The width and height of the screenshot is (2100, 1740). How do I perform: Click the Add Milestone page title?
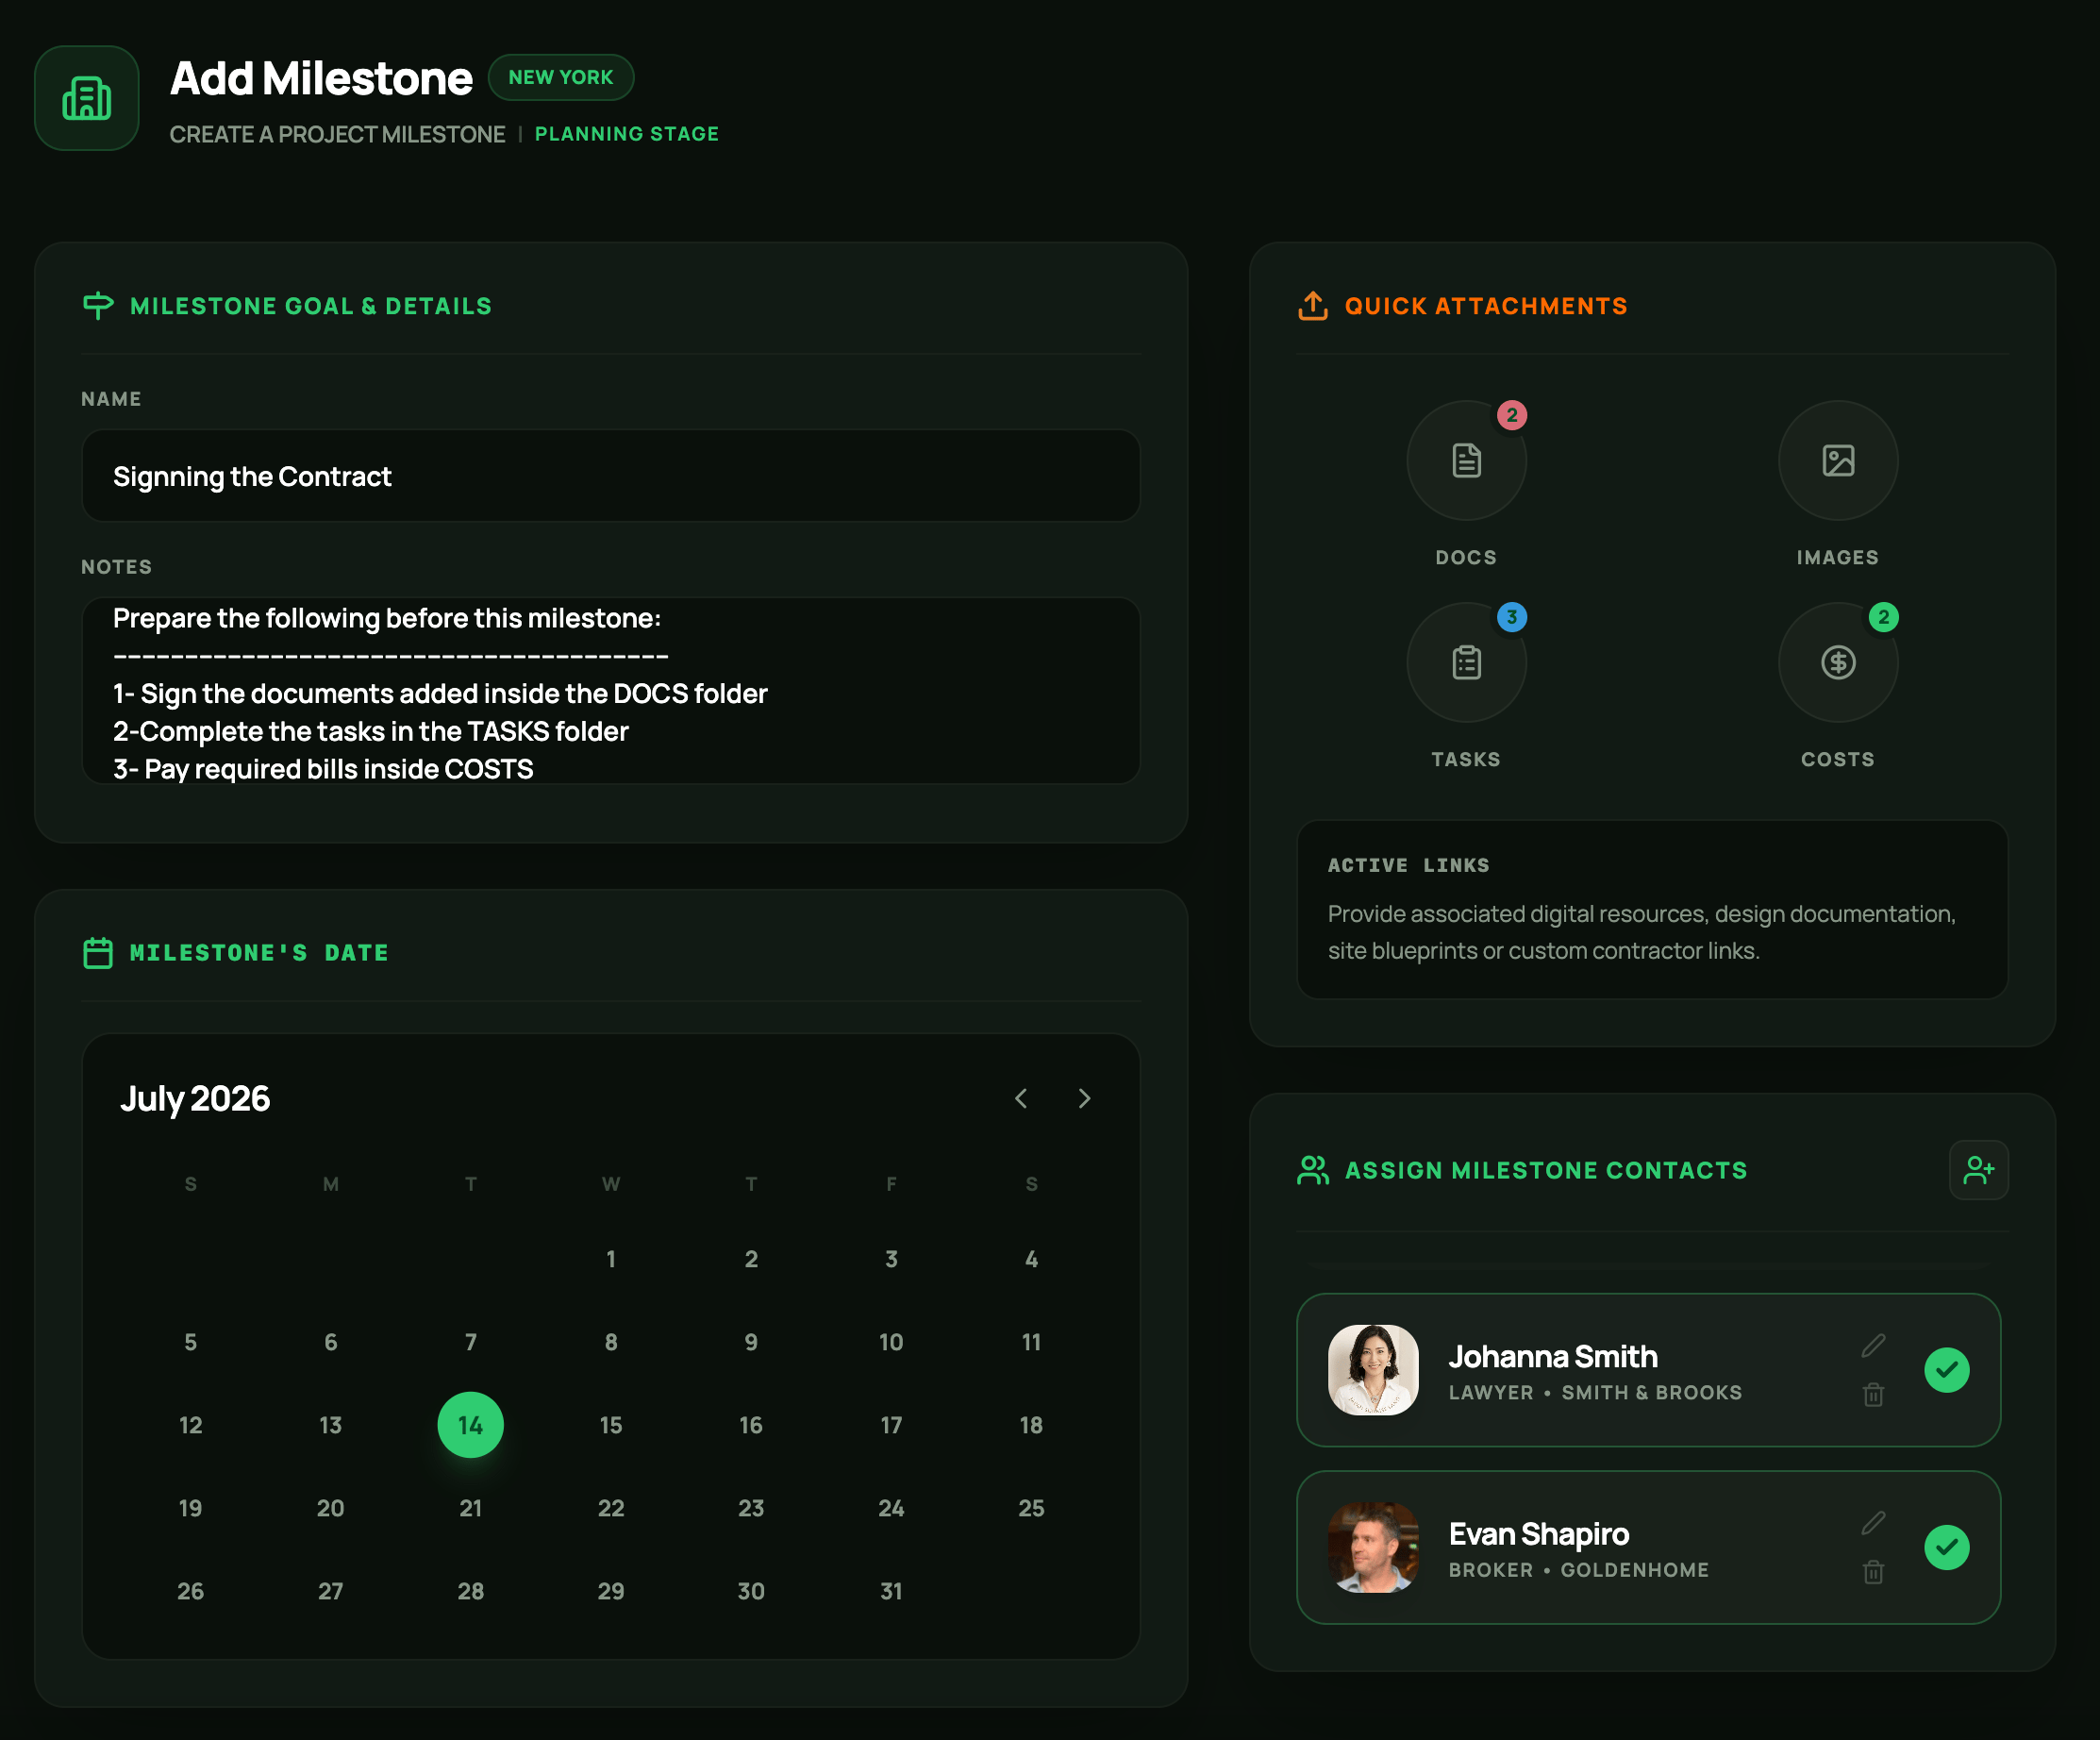[x=321, y=78]
